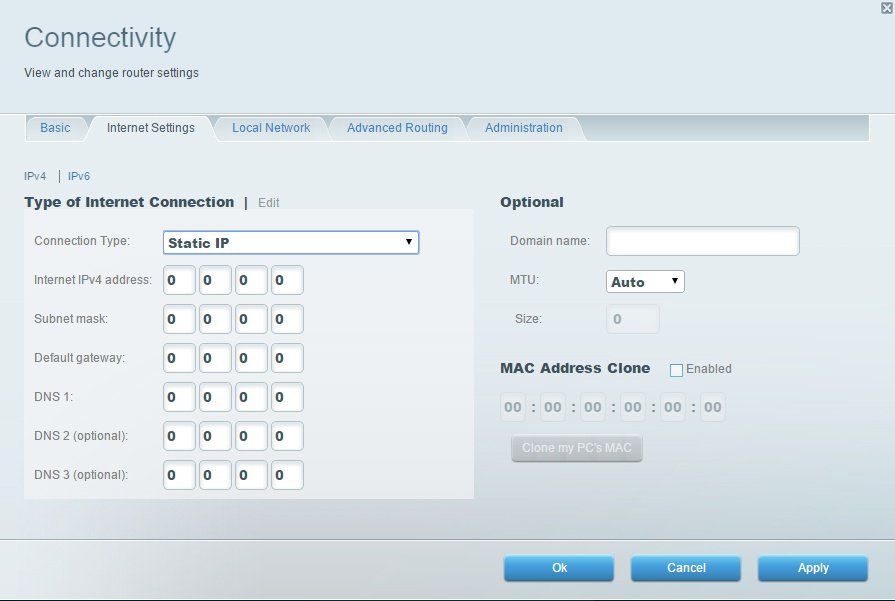Apply the router settings

tap(812, 568)
